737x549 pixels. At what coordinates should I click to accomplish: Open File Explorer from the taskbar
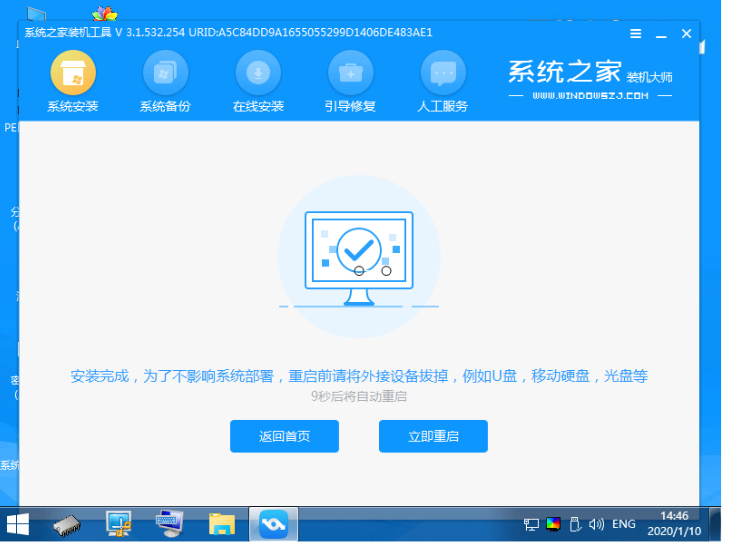(x=221, y=523)
